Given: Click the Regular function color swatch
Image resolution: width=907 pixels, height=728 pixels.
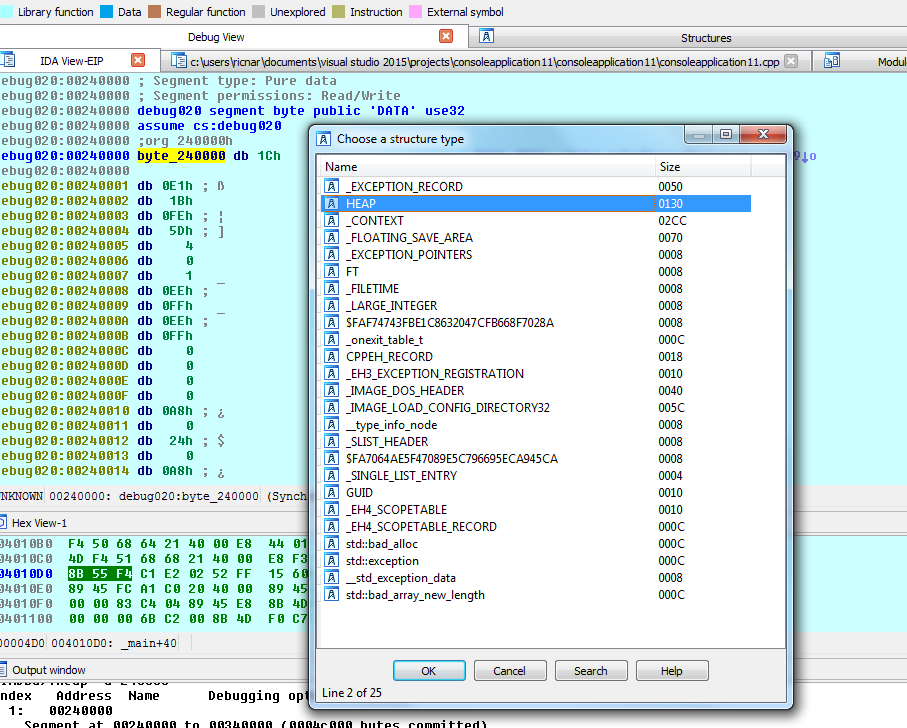Looking at the screenshot, I should (154, 12).
